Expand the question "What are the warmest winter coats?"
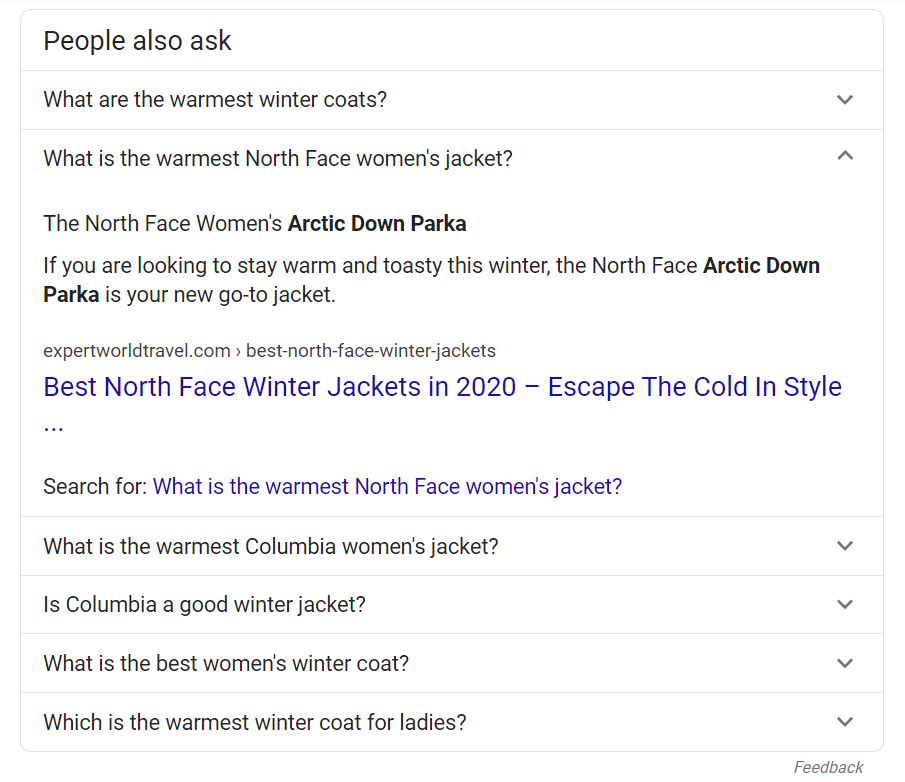Image resolution: width=905 pixels, height=782 pixels. click(x=215, y=100)
